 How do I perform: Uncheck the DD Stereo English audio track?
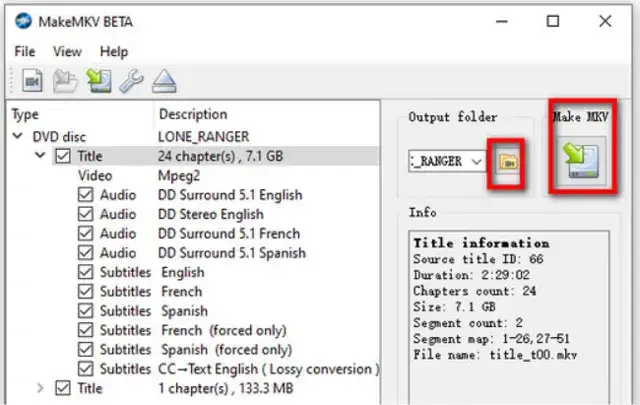click(85, 214)
